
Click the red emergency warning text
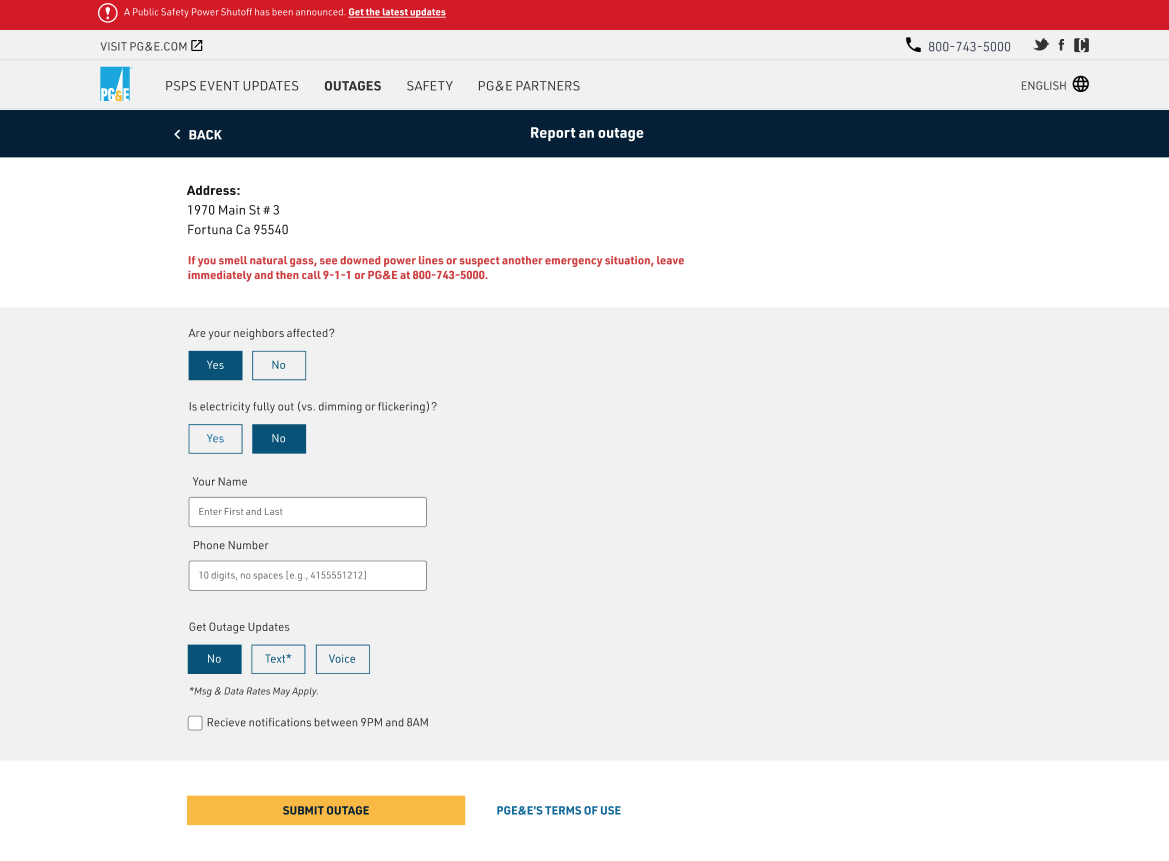coord(436,268)
